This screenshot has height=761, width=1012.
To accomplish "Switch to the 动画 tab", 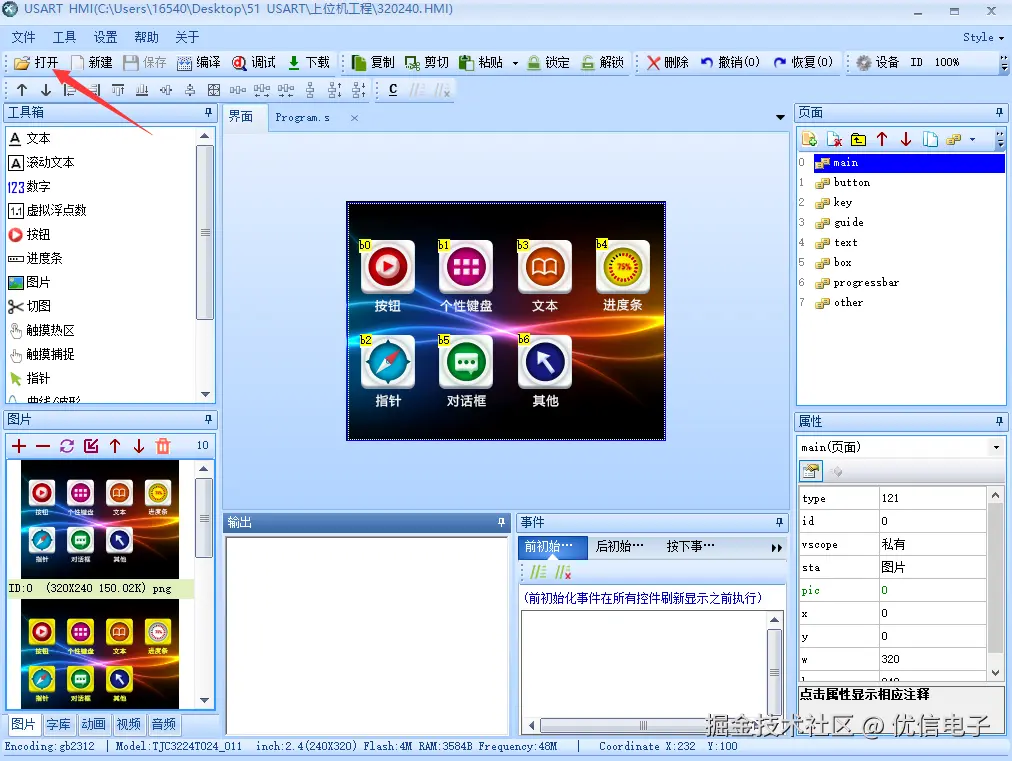I will point(93,724).
